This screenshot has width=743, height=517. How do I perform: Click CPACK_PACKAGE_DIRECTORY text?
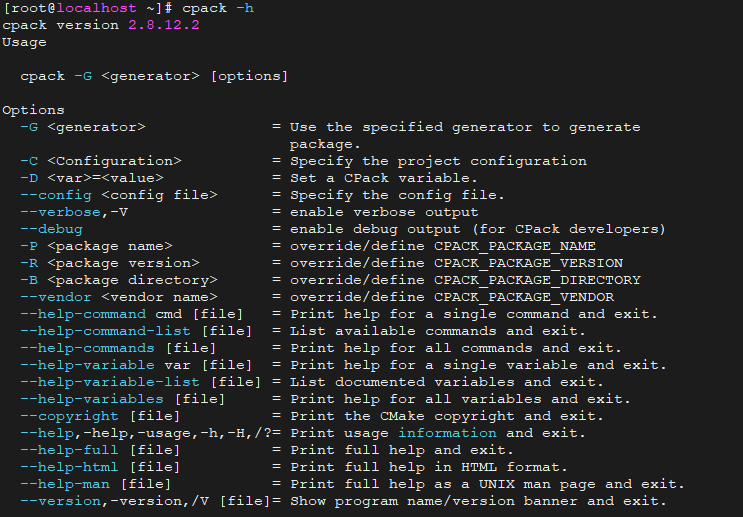pyautogui.click(x=537, y=280)
